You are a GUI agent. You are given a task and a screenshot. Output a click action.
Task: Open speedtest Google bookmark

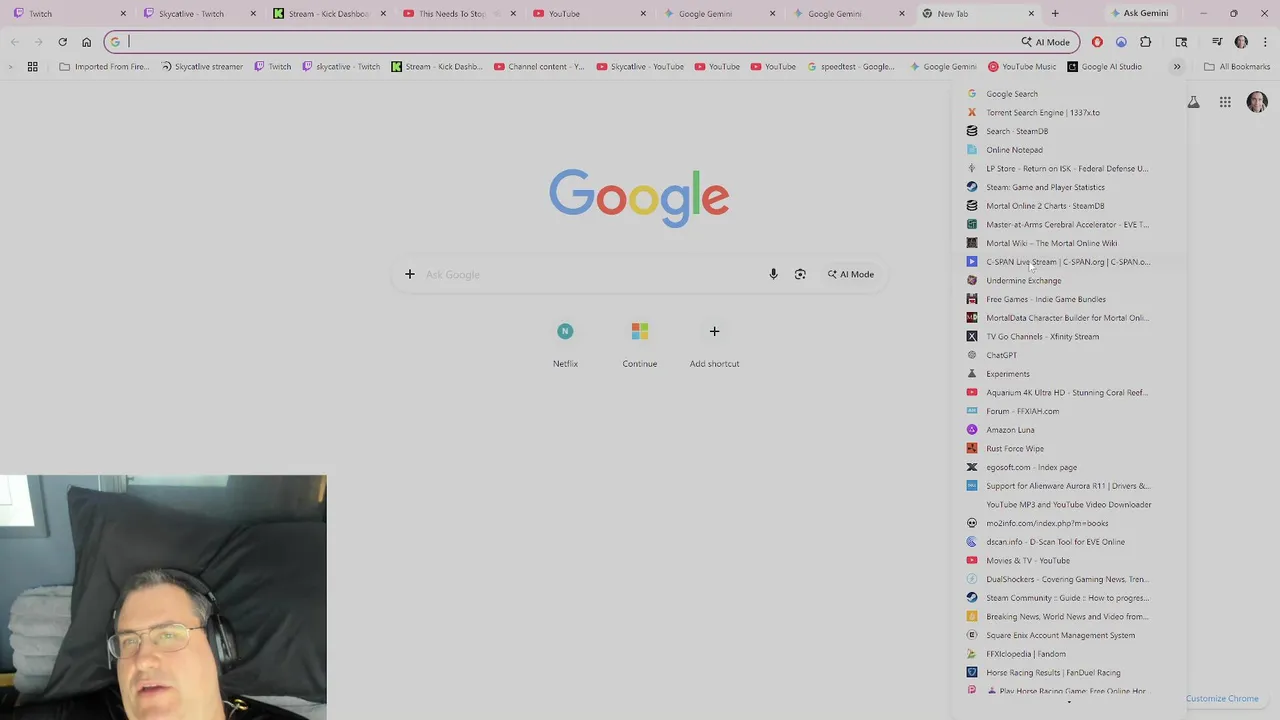(x=850, y=67)
